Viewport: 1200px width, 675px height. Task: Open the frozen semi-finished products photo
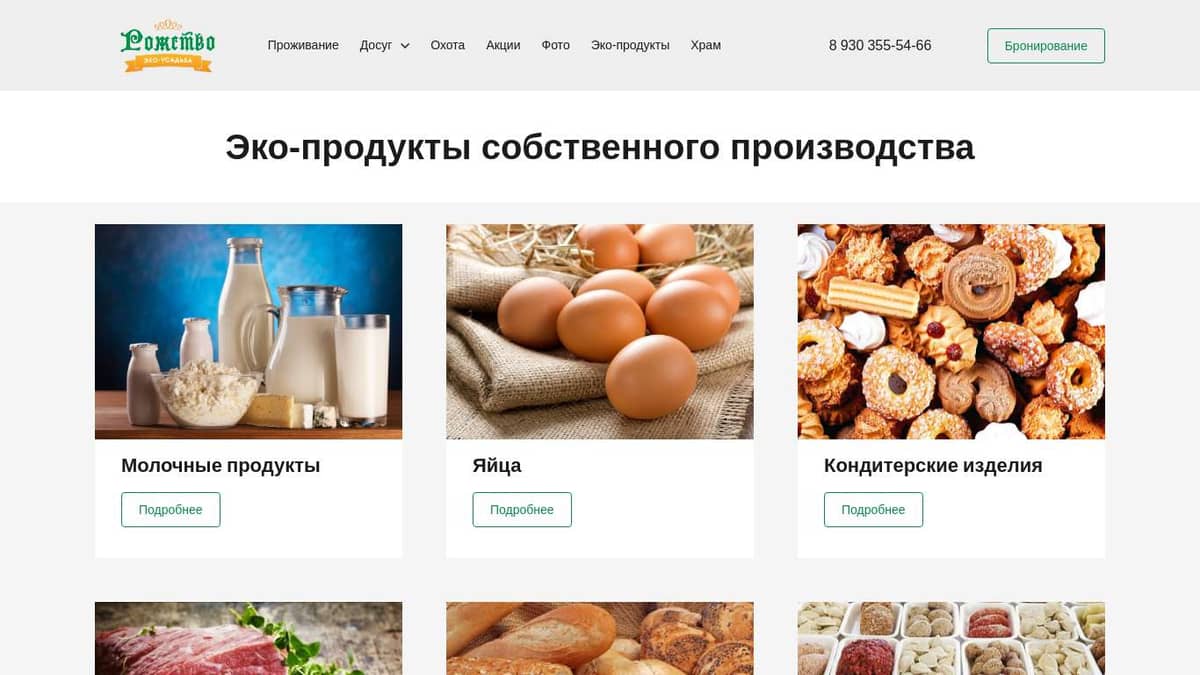click(951, 639)
